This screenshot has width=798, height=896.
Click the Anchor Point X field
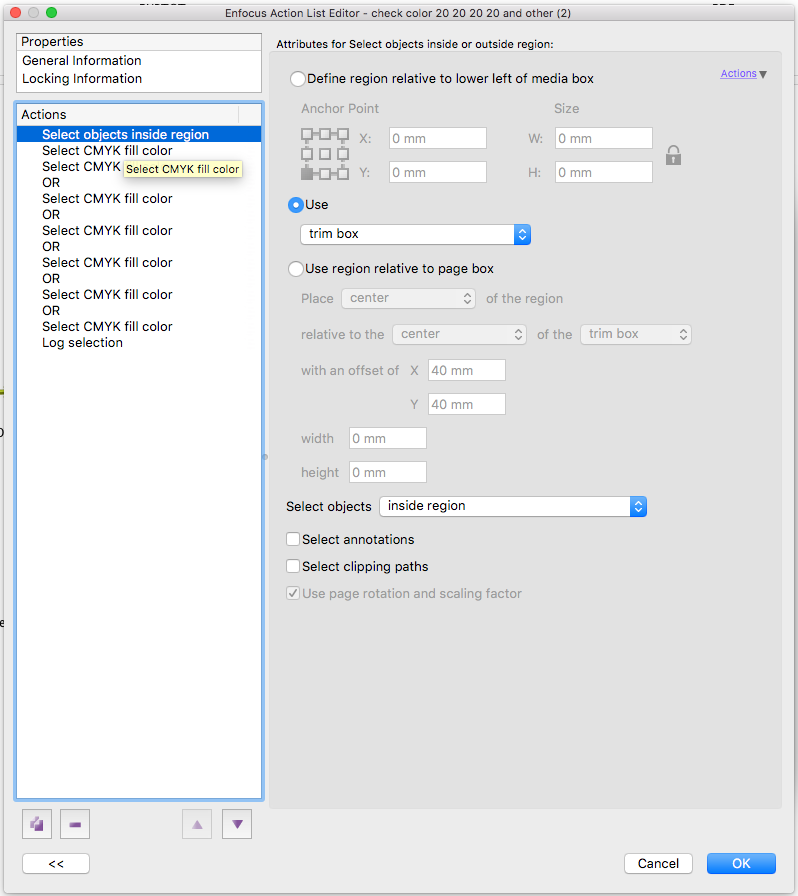(x=438, y=138)
